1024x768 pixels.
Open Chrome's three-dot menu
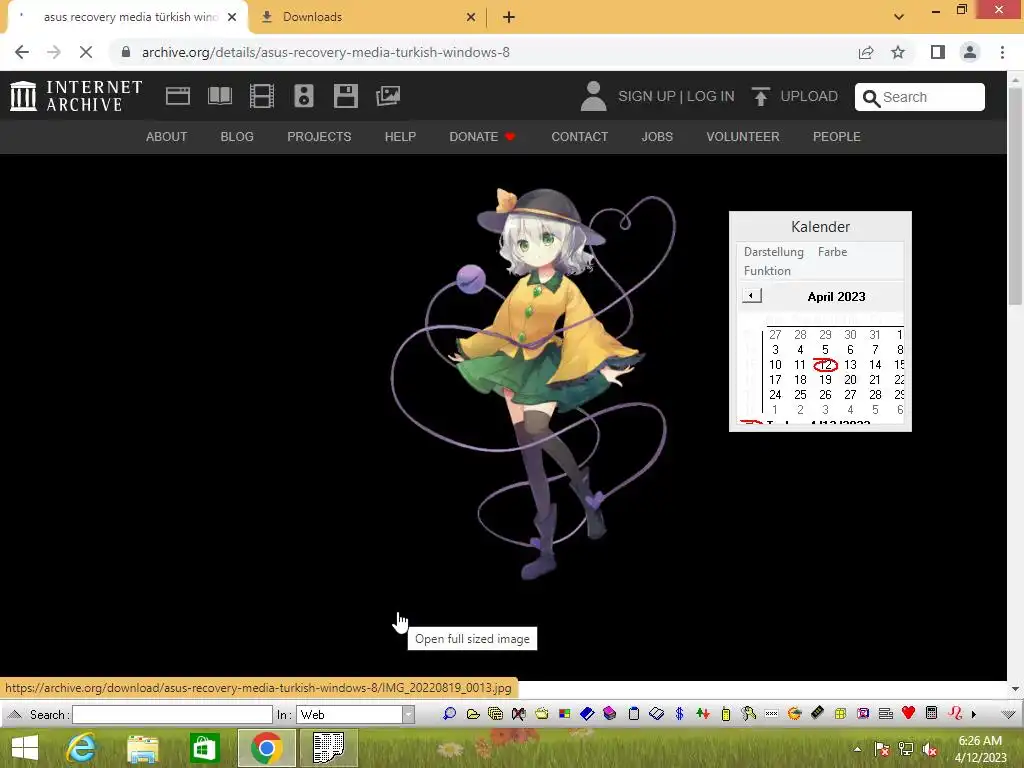click(x=1002, y=52)
